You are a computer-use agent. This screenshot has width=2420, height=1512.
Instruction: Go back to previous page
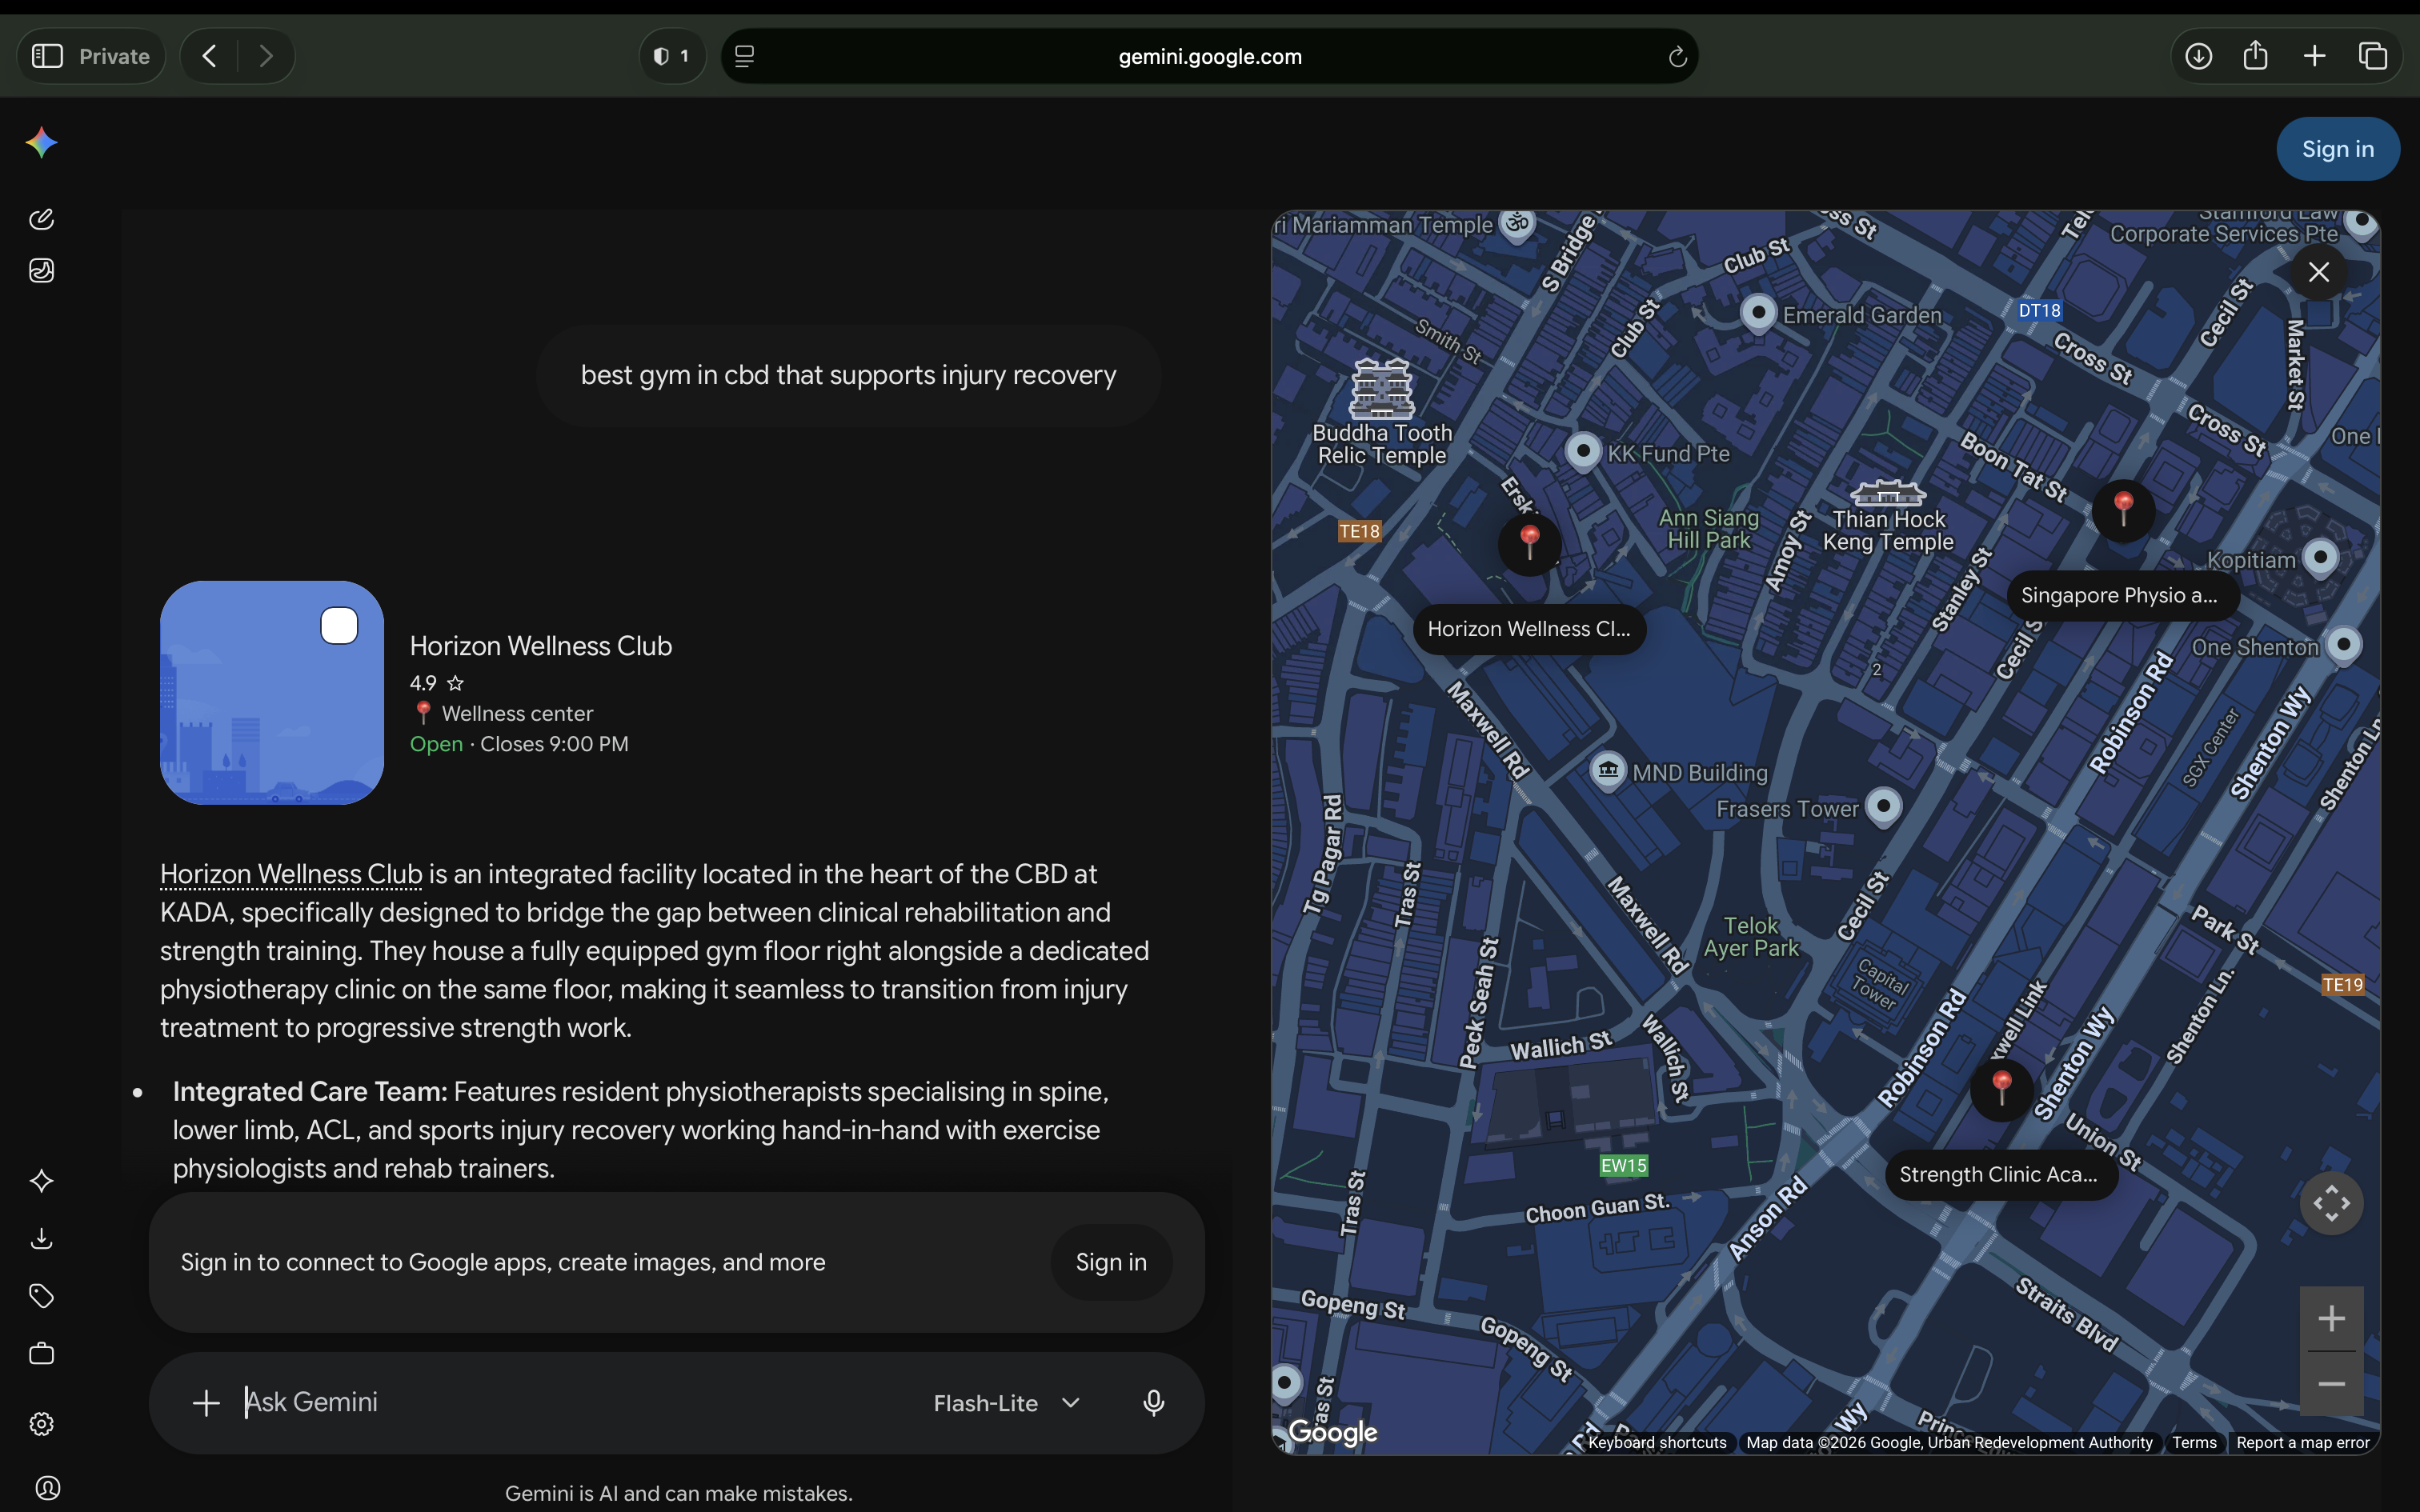(x=209, y=56)
